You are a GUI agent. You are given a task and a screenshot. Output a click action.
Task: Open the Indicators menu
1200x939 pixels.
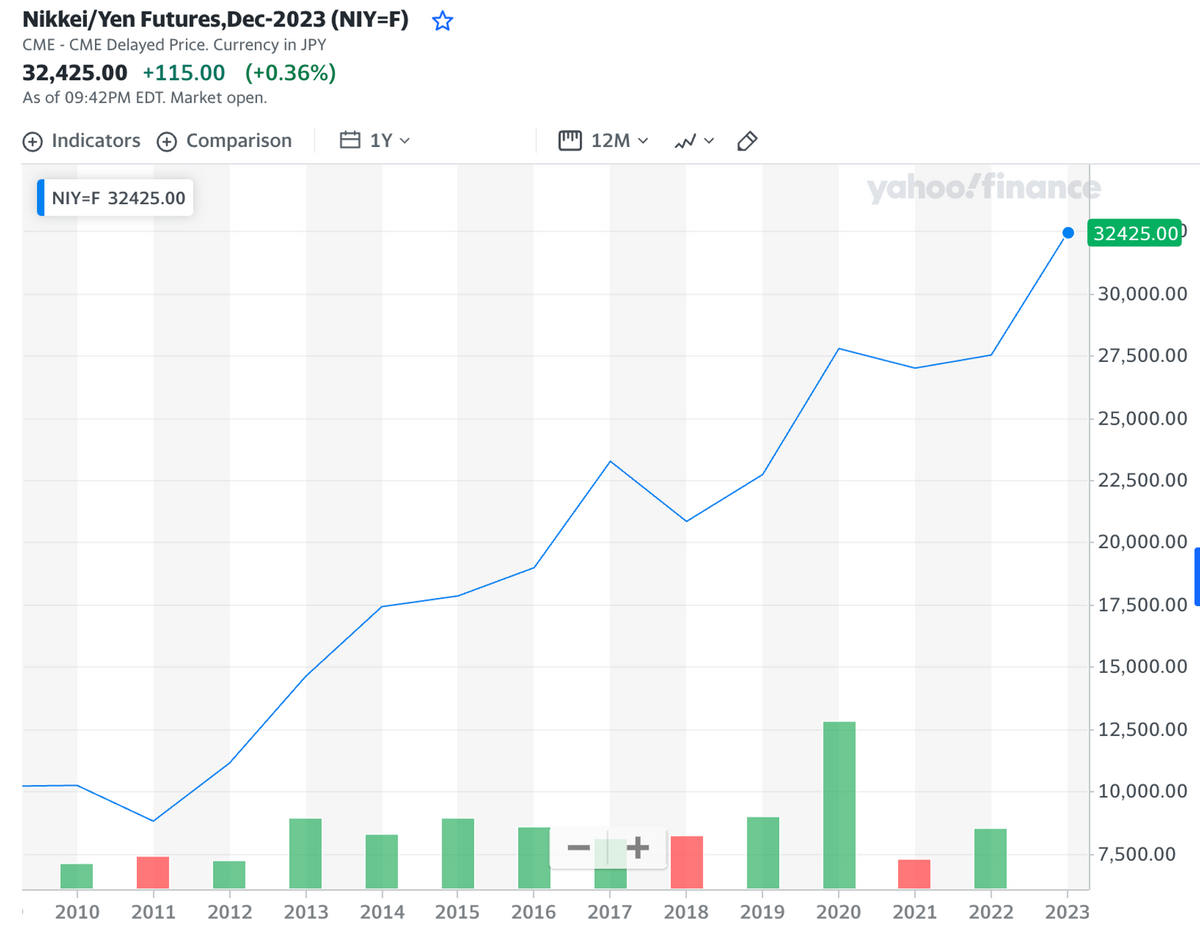[x=82, y=141]
